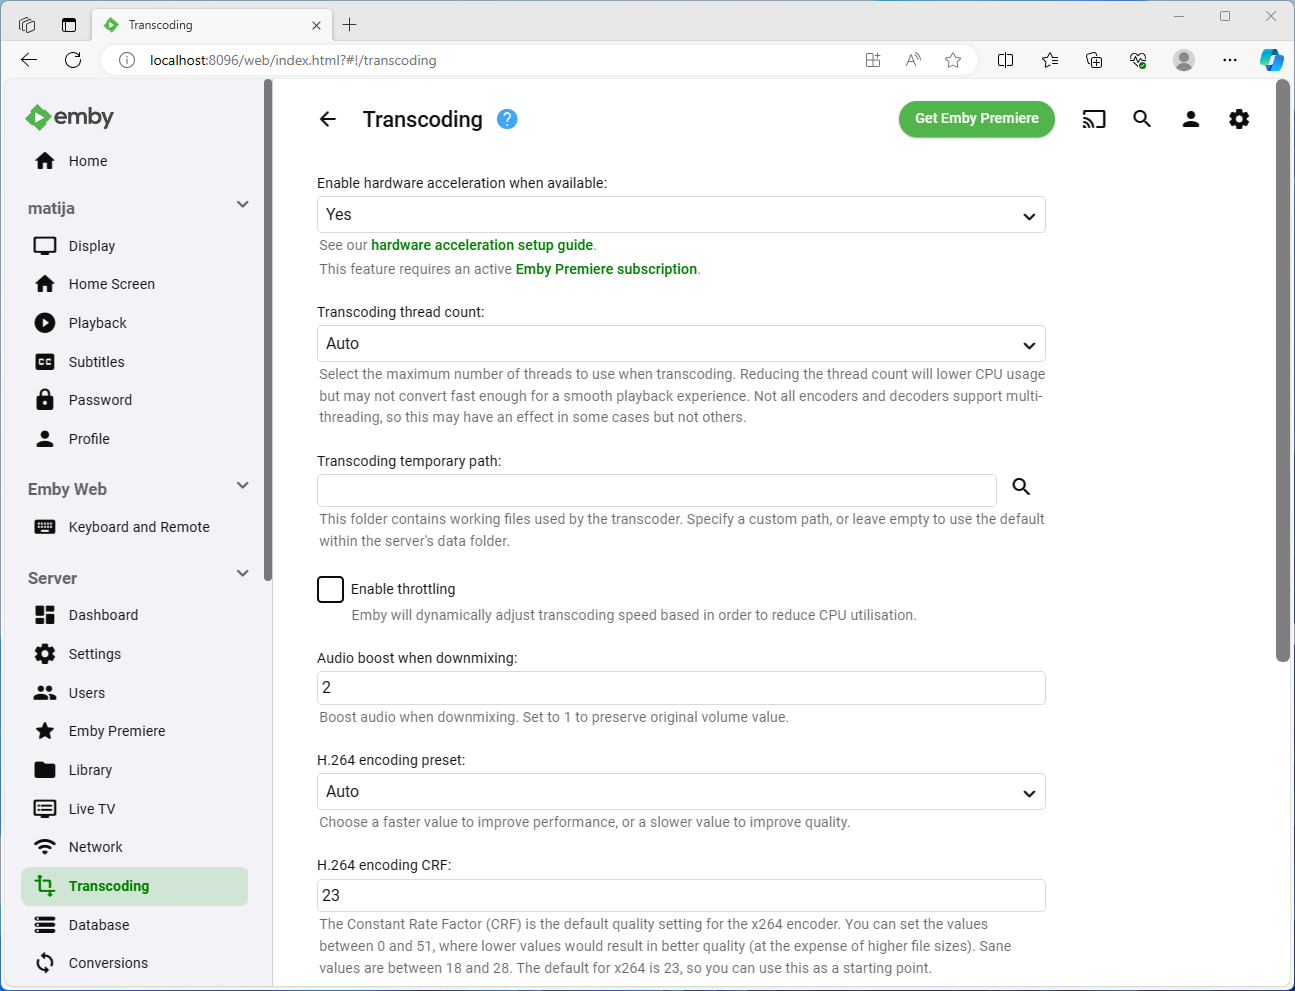Viewport: 1295px width, 991px height.
Task: Click the Display monitor icon
Action: click(45, 246)
